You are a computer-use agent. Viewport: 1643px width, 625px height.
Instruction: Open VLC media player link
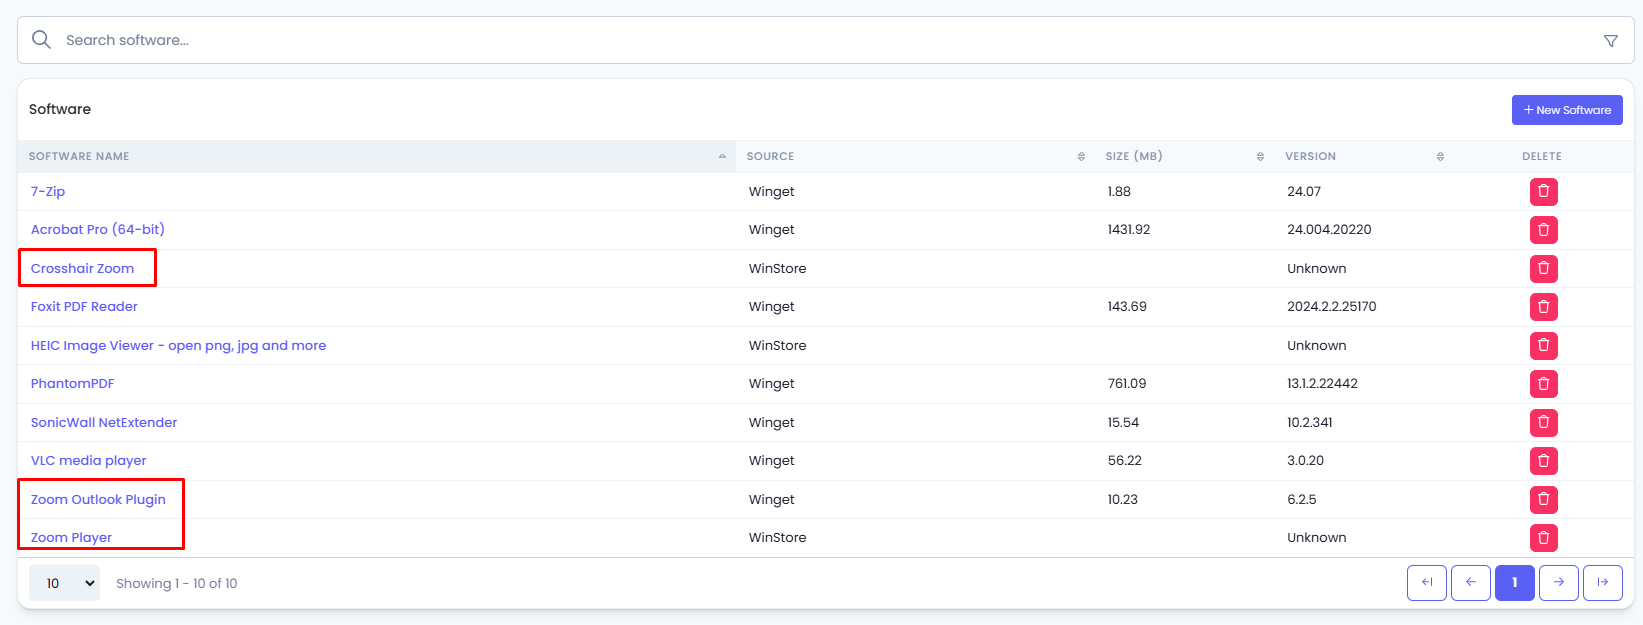[x=89, y=460]
